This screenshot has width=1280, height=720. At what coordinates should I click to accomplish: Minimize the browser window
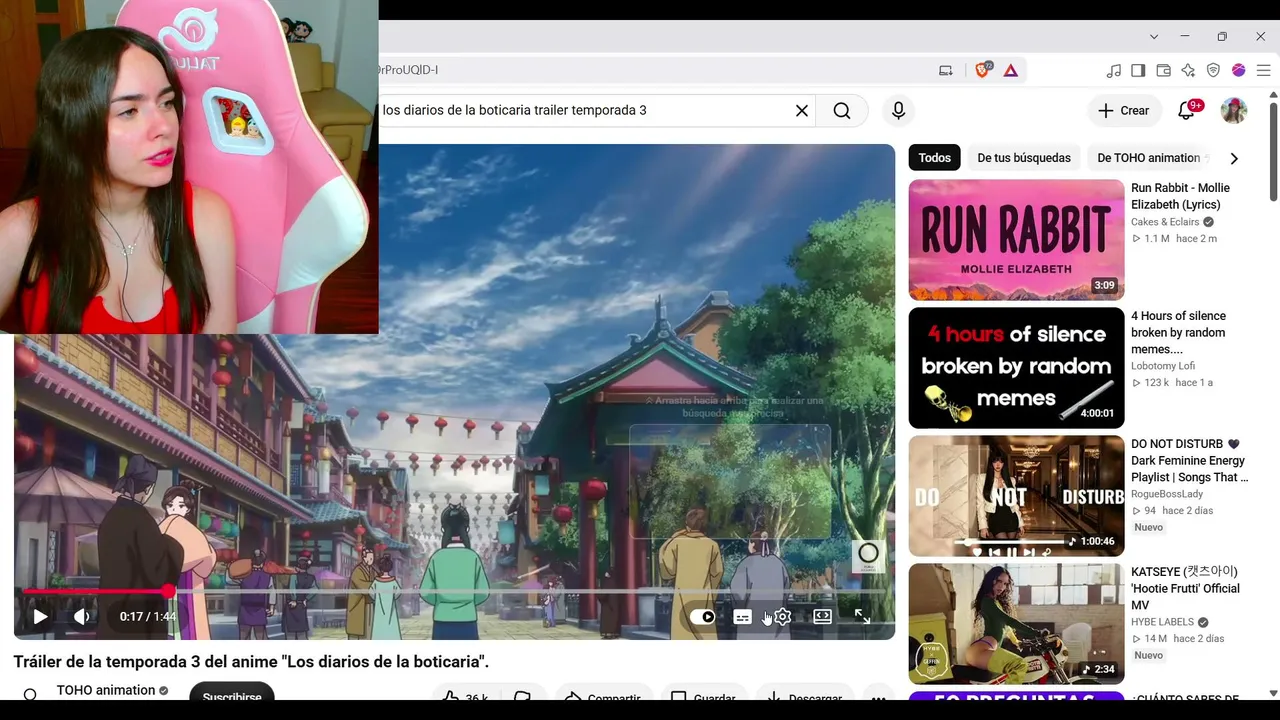pos(1185,37)
